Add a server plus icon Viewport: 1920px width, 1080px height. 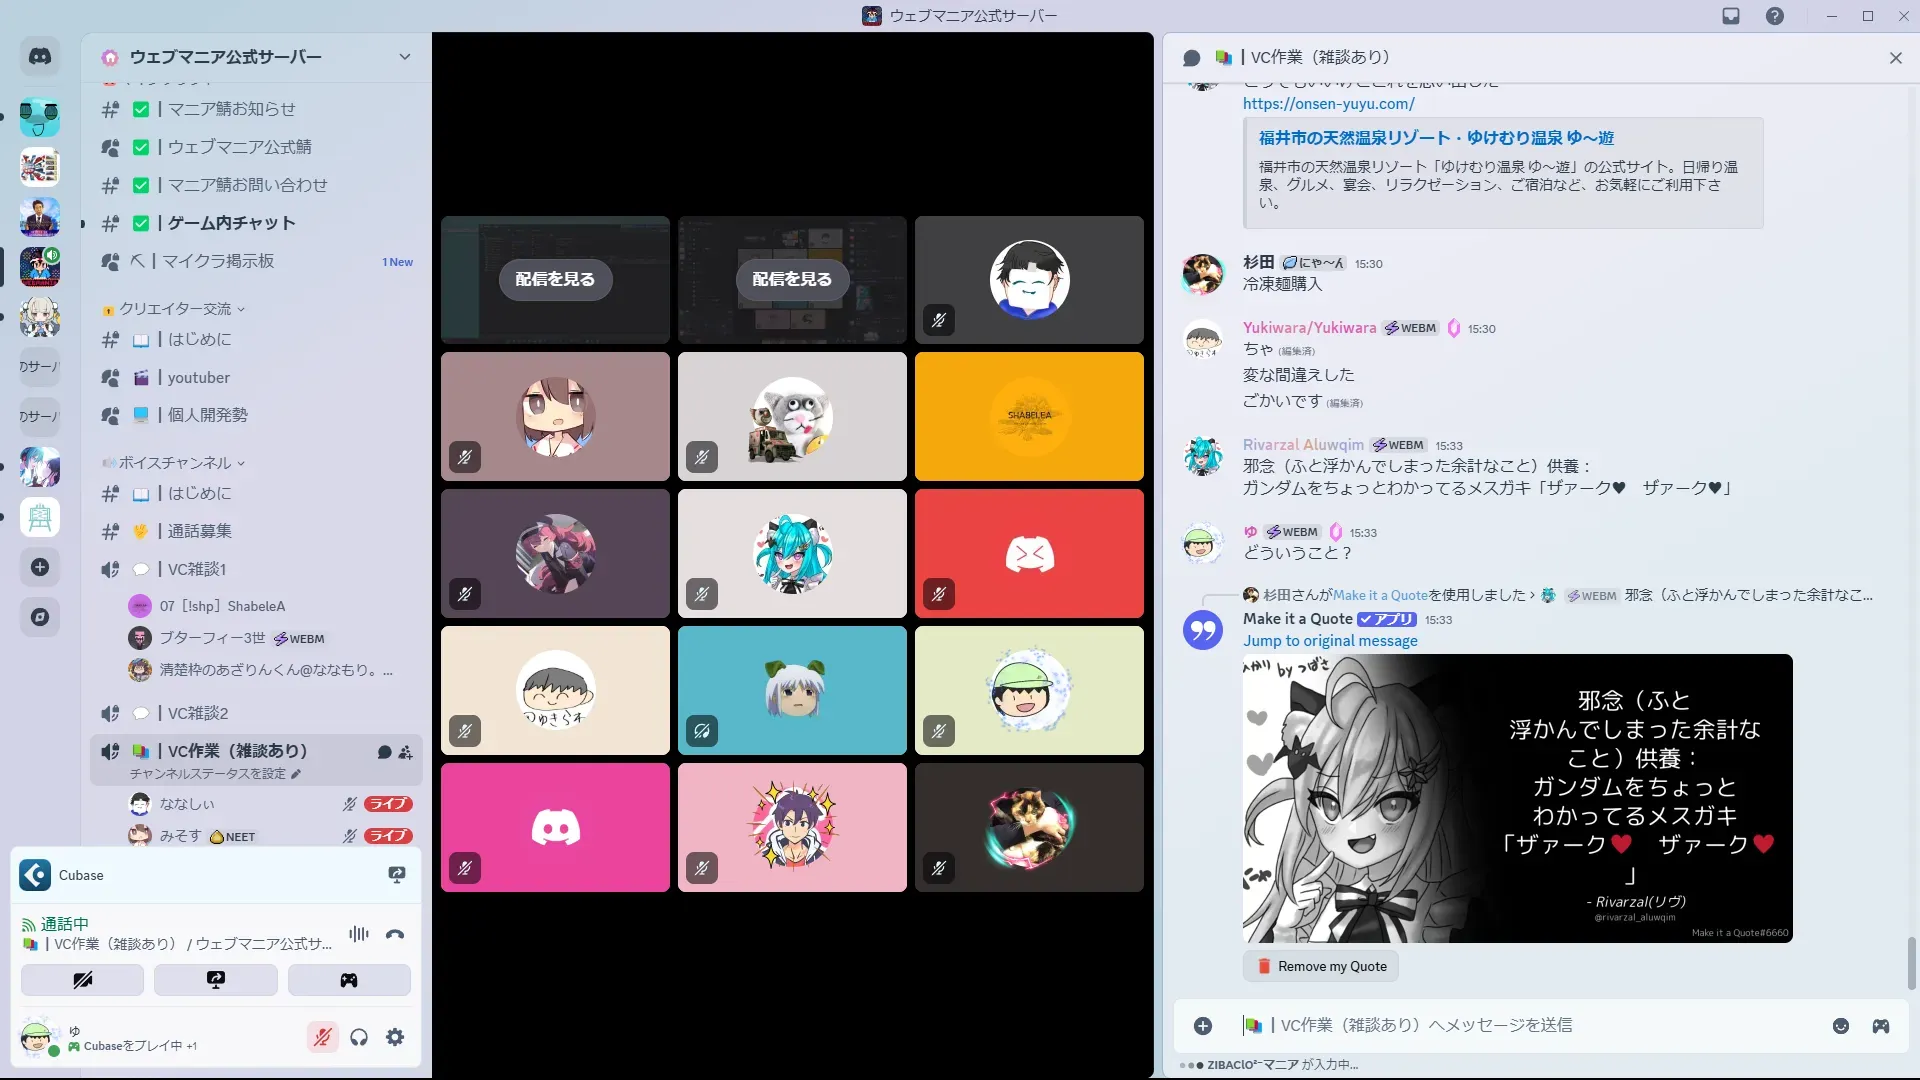point(40,567)
